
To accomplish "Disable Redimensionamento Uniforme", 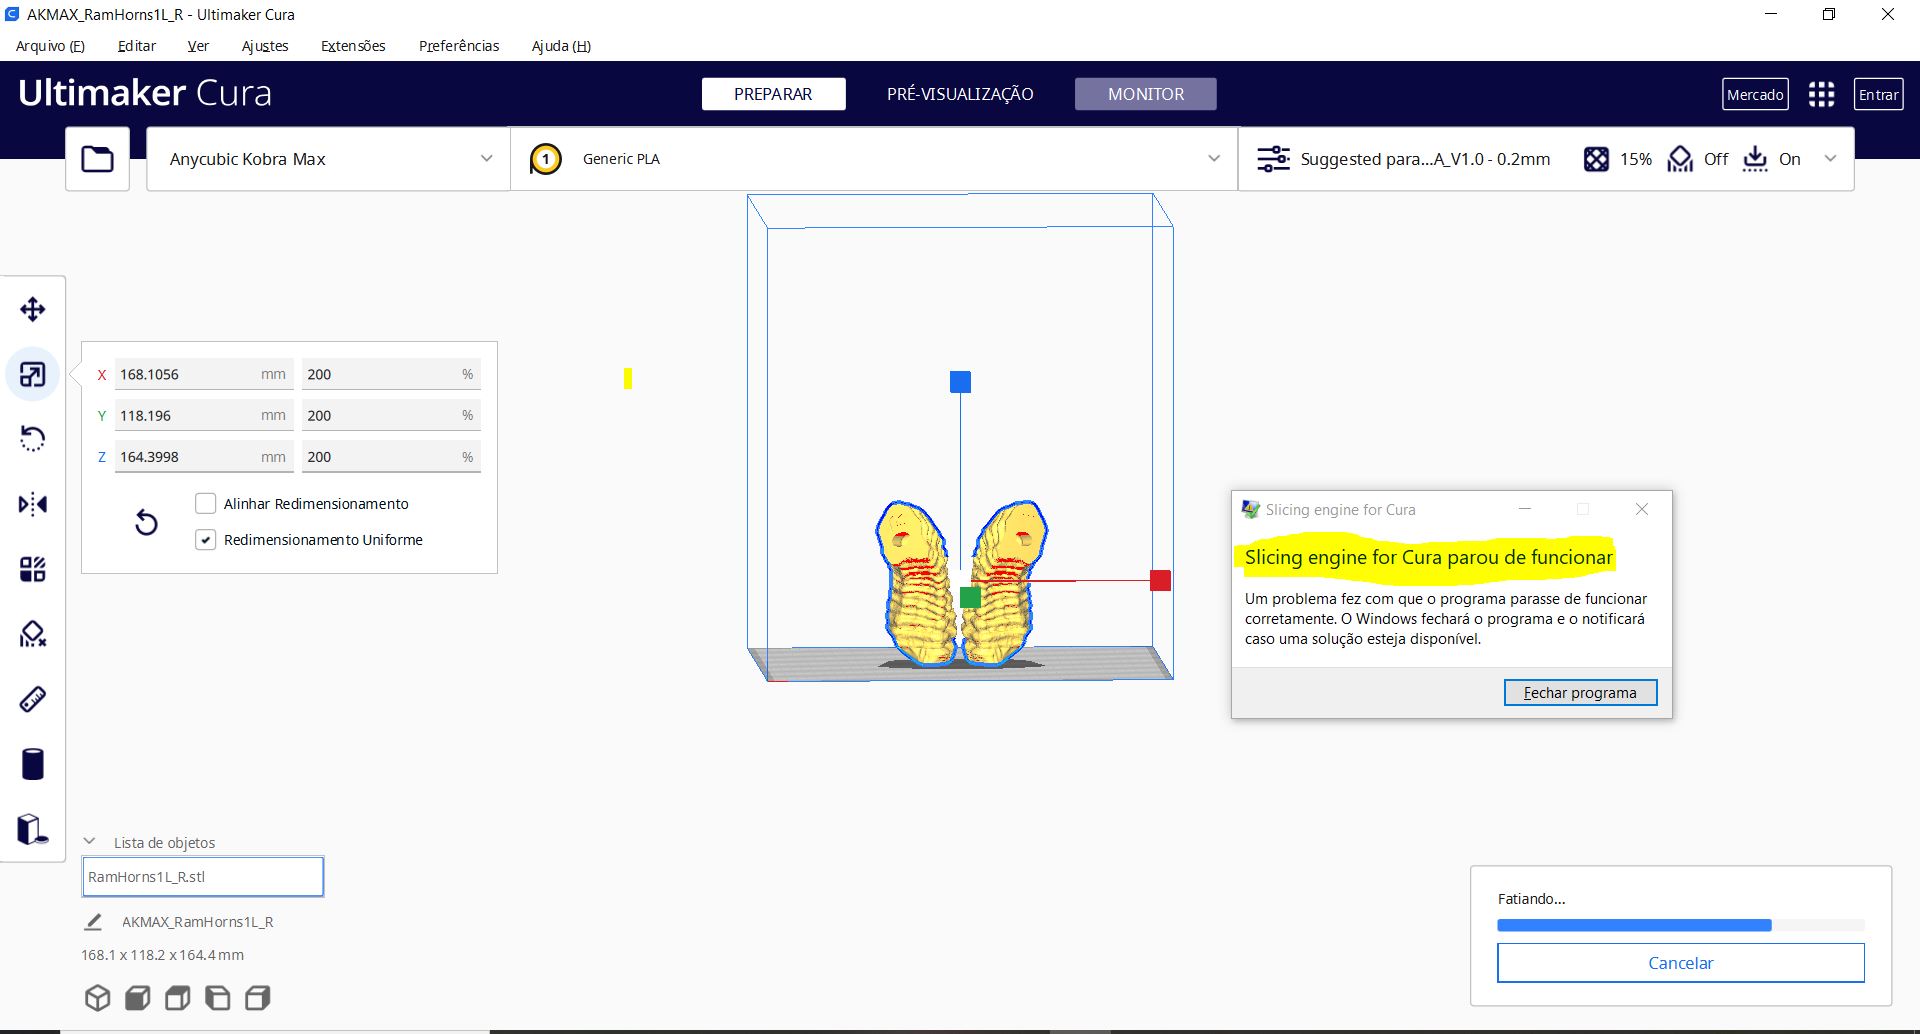I will pyautogui.click(x=206, y=539).
